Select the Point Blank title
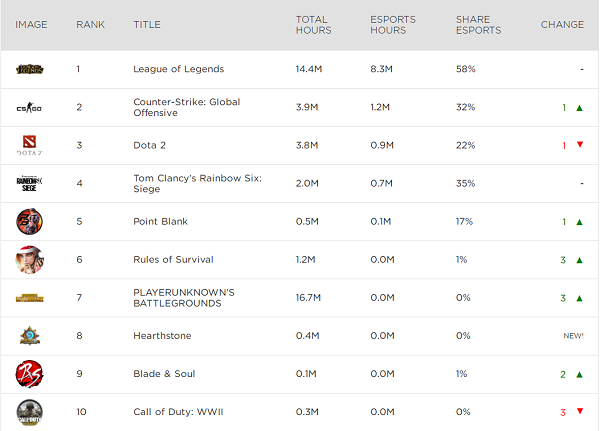The image size is (600, 431). click(160, 221)
